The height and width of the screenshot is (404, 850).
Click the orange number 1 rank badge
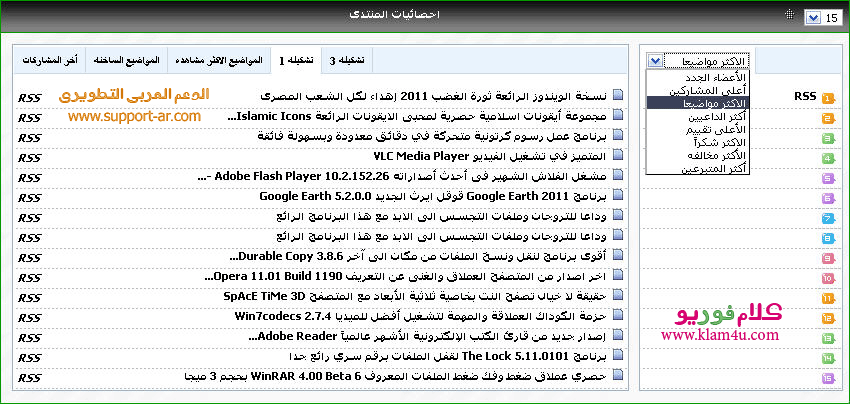pyautogui.click(x=827, y=98)
